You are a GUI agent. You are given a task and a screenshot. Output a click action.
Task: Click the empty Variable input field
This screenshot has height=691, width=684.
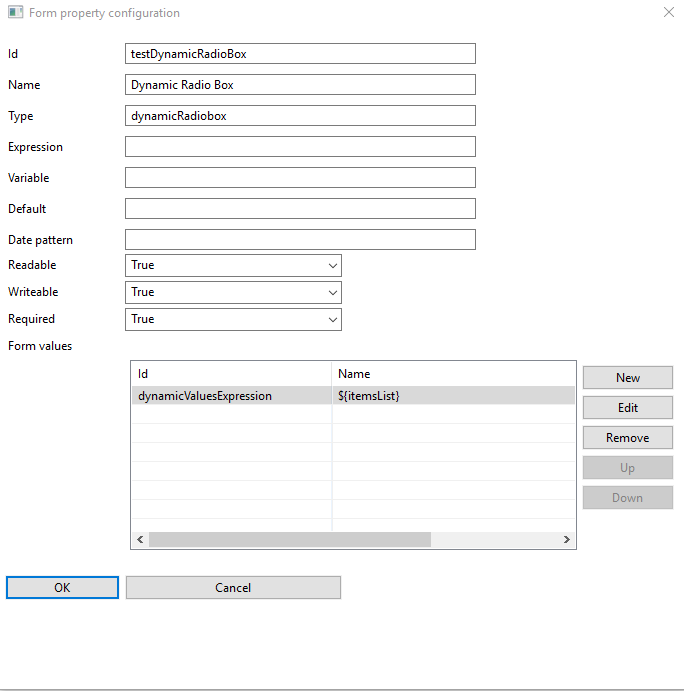coord(300,178)
